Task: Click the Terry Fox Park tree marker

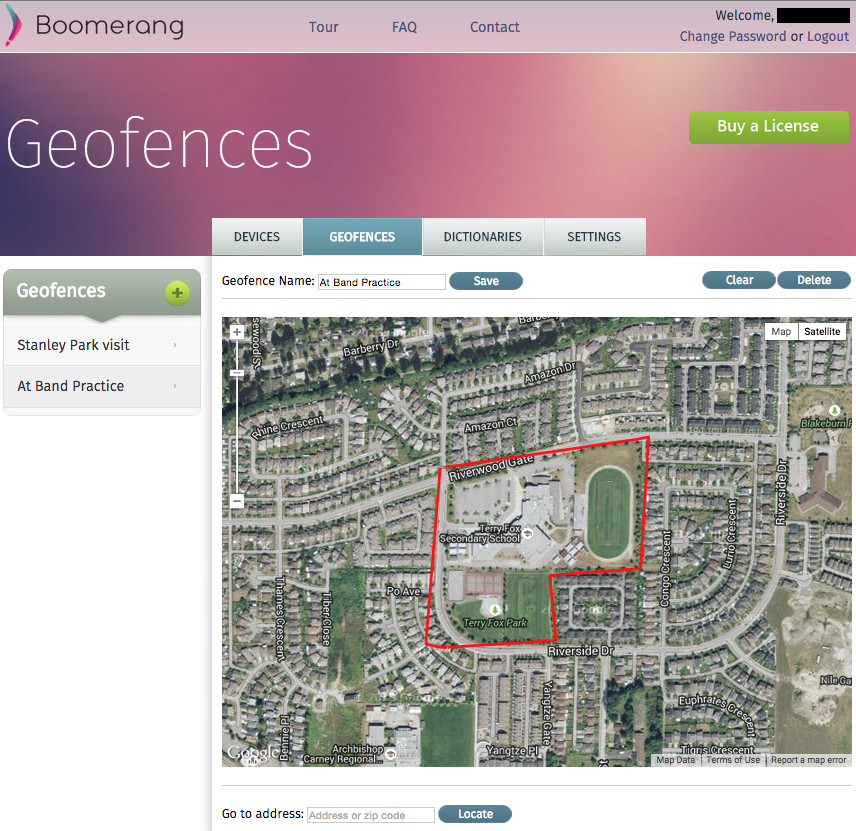Action: [495, 609]
